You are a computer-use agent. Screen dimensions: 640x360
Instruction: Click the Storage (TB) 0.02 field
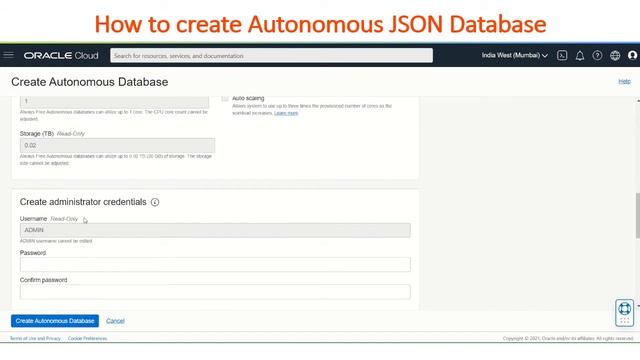coord(118,145)
